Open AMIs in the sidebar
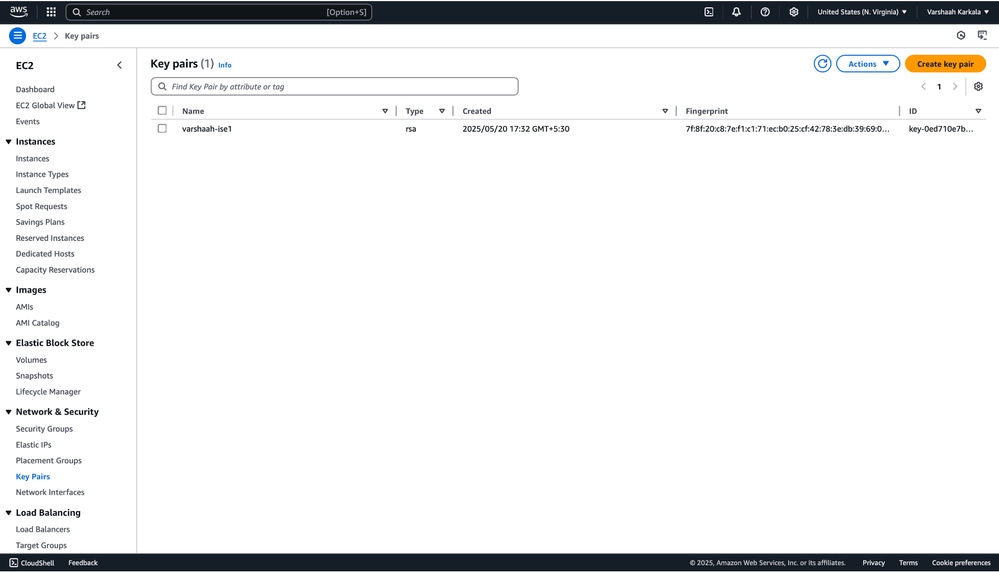999x572 pixels. [24, 306]
